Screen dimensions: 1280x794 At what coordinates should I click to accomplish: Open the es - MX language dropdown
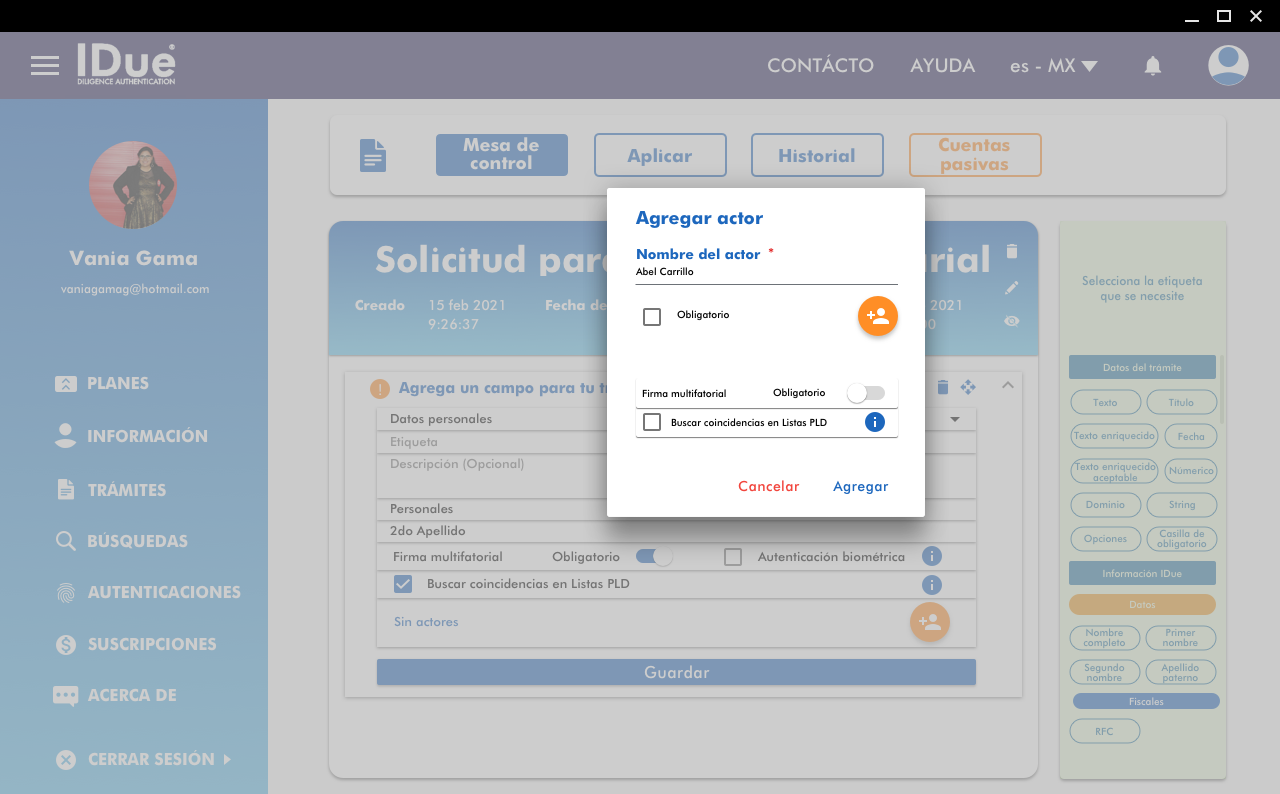pos(1053,66)
